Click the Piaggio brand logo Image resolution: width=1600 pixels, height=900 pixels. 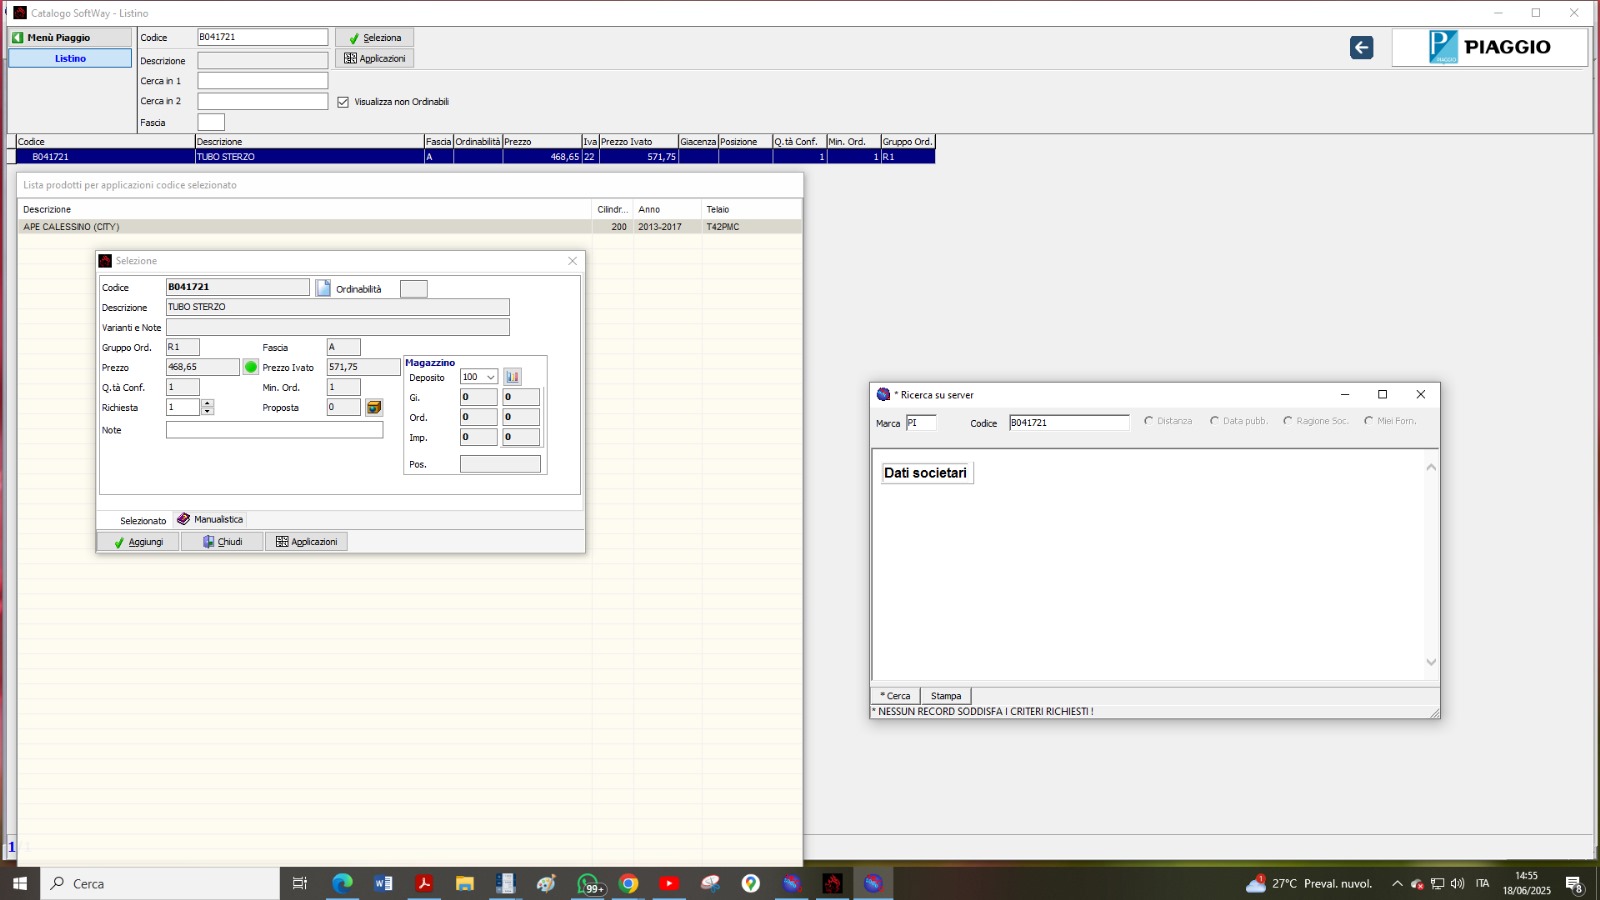pos(1489,47)
